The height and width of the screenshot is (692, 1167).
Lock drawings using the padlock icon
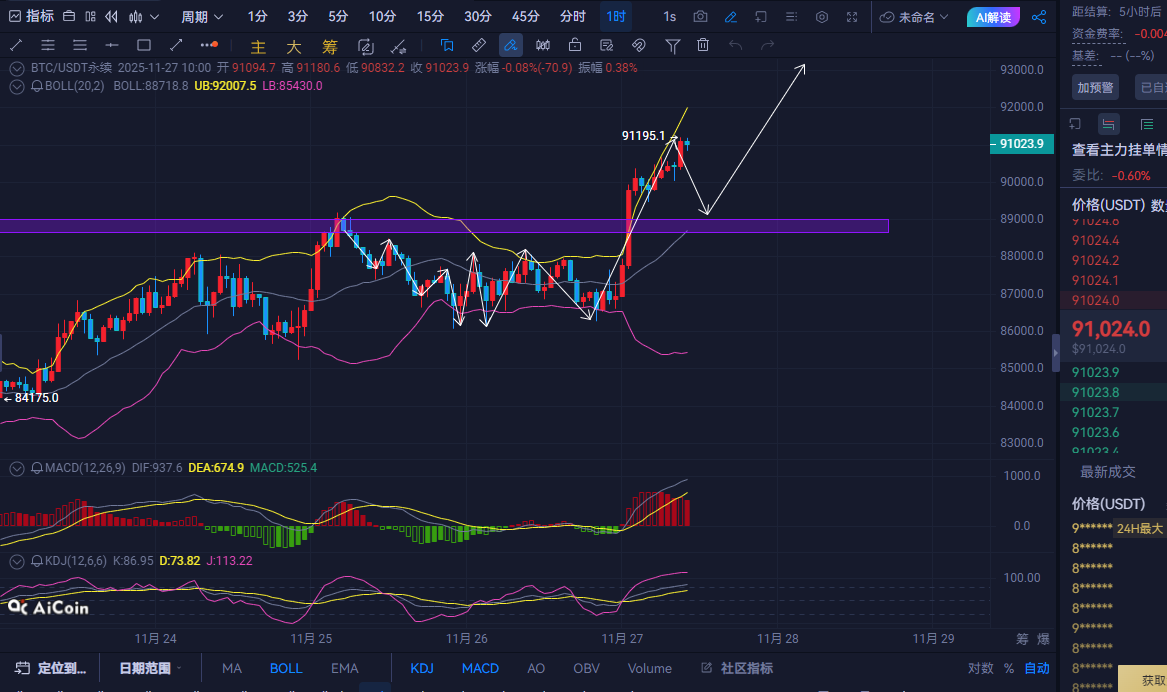(x=575, y=45)
